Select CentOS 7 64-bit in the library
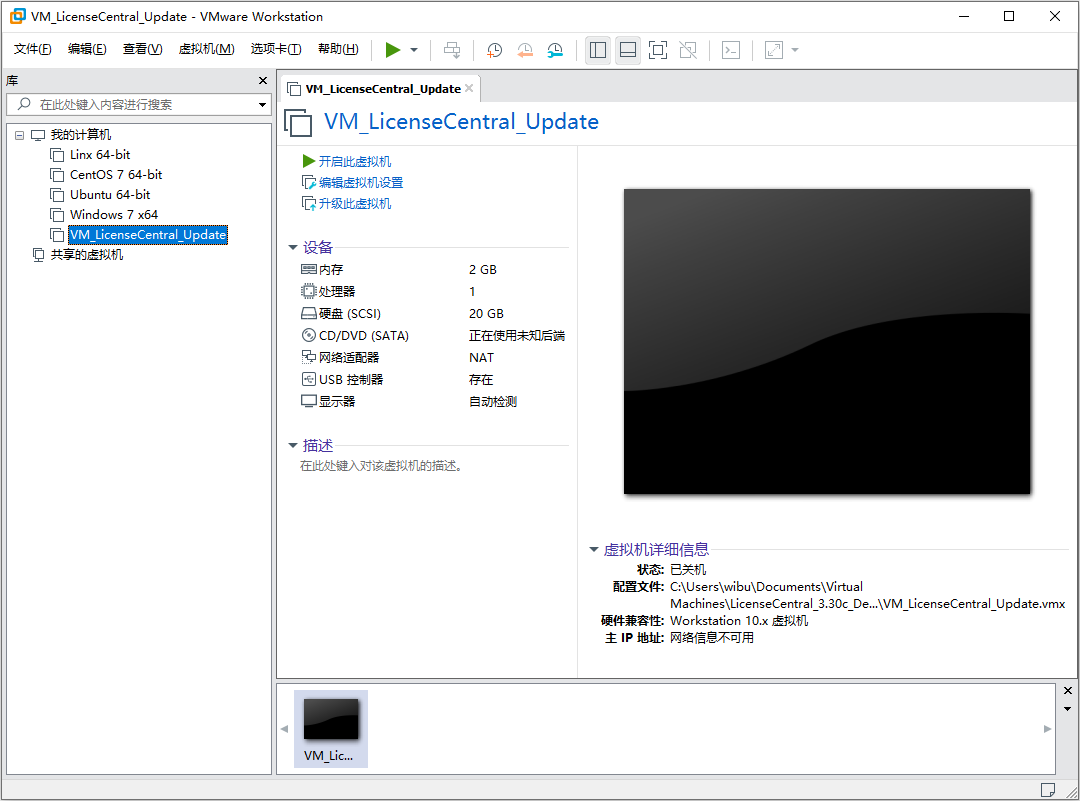 click(116, 175)
